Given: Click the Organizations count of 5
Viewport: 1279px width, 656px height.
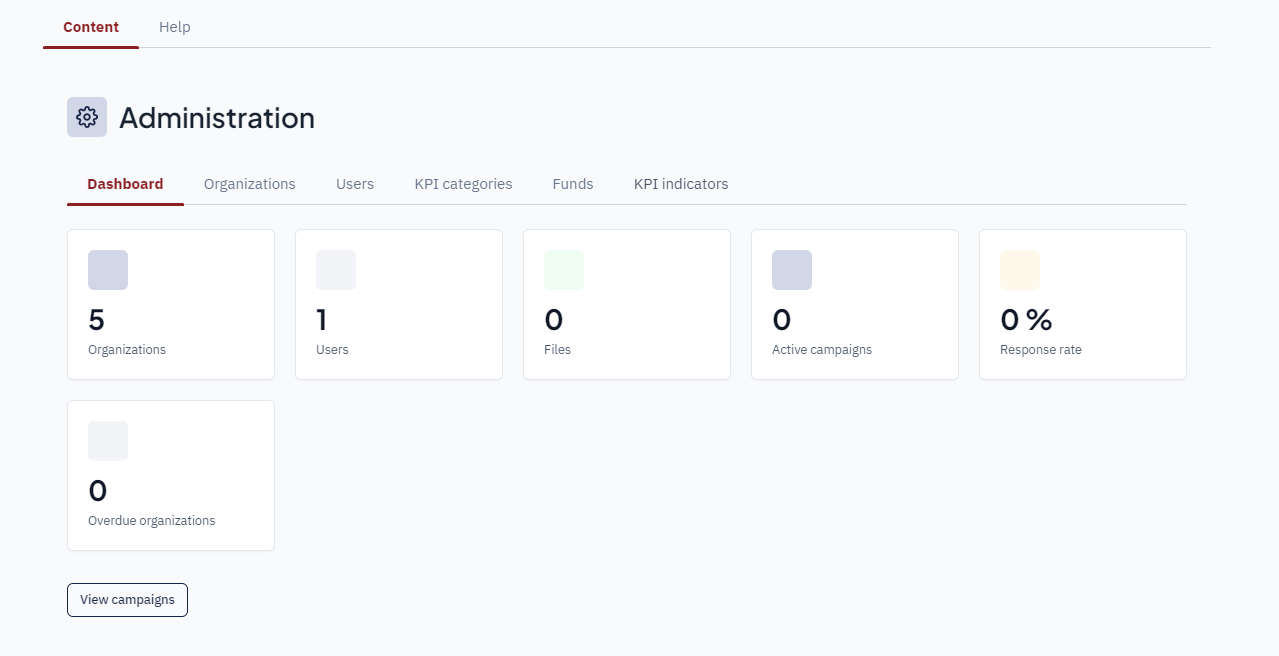Looking at the screenshot, I should 96,320.
